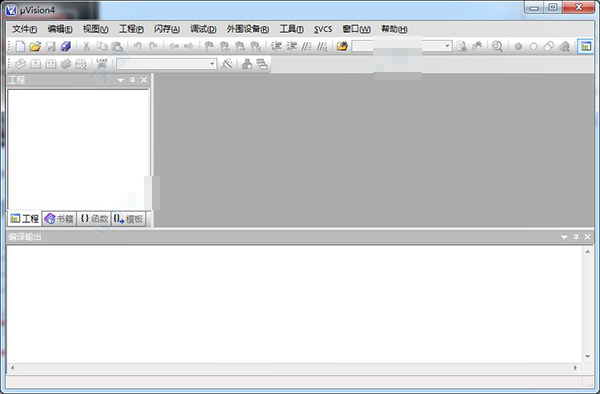
Task: Open the 视图(V) menu
Action: point(95,29)
